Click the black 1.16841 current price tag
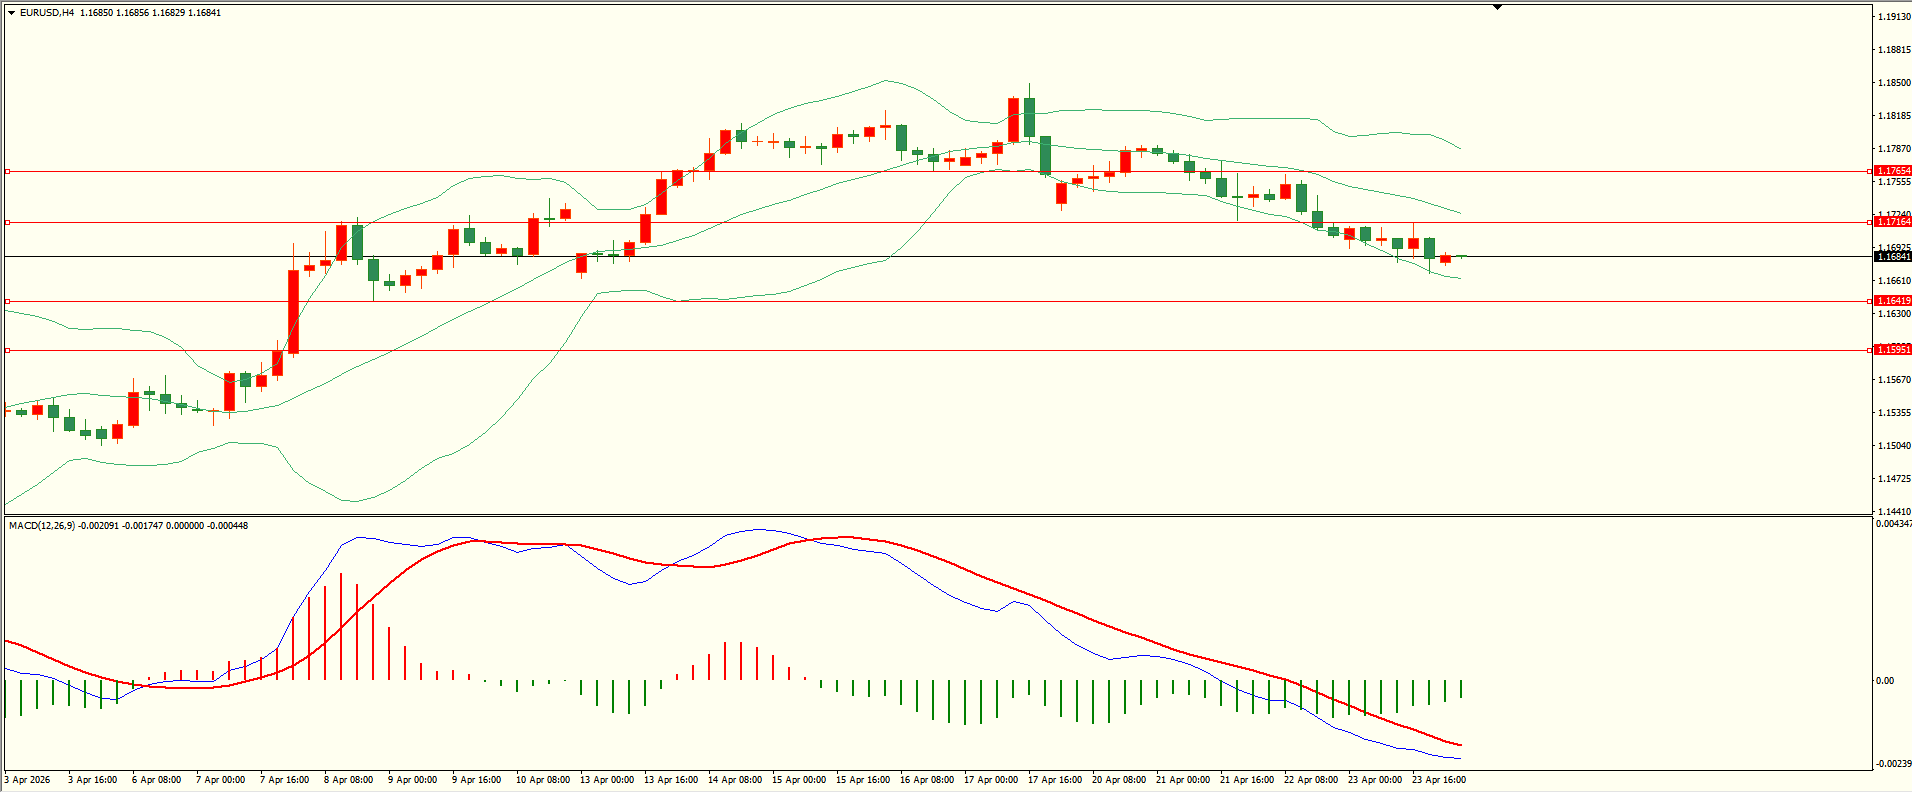The image size is (1912, 793). 1892,257
